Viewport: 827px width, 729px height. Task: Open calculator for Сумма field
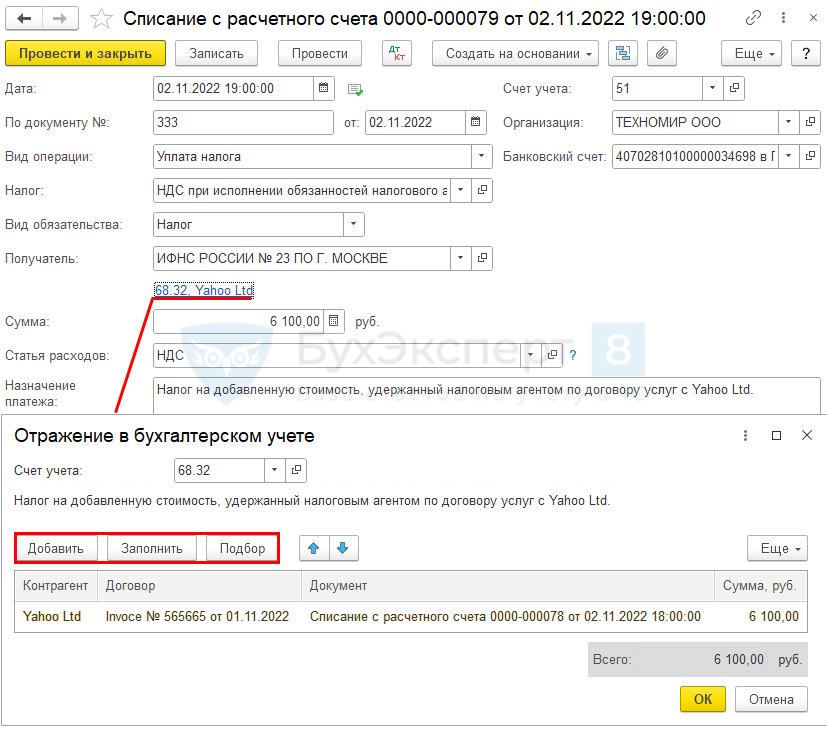tap(334, 321)
